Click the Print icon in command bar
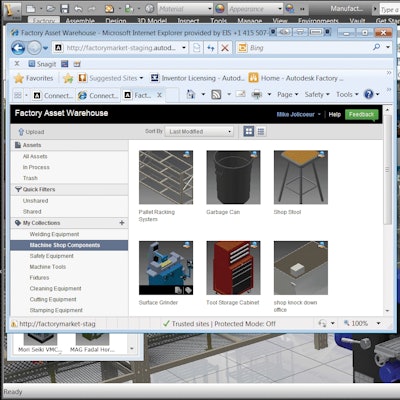Image resolution: width=400 pixels, height=400 pixels. (256, 95)
